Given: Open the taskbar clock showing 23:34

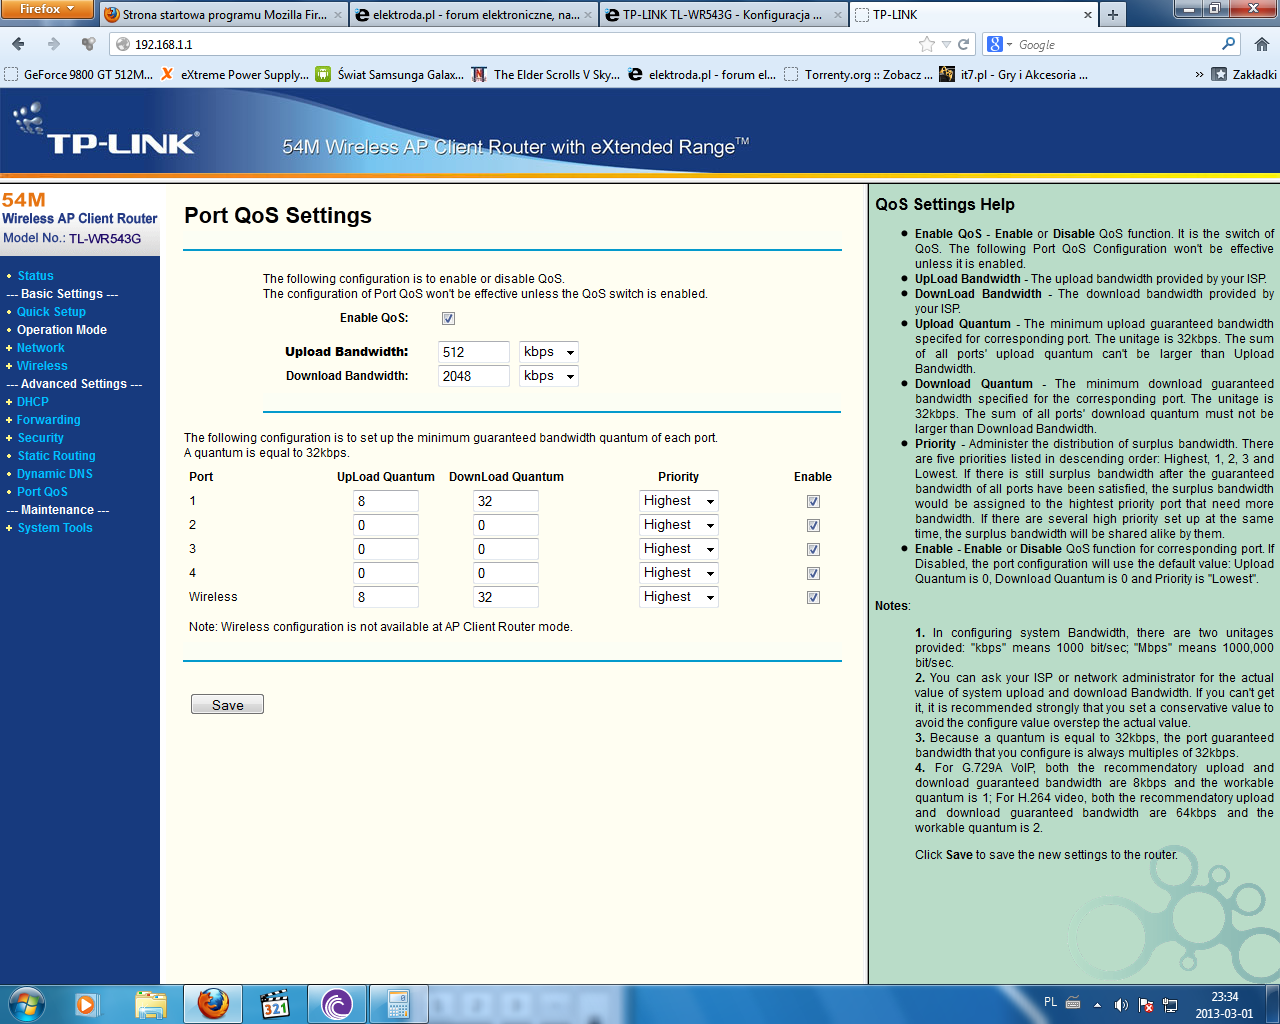Looking at the screenshot, I should tap(1224, 1004).
